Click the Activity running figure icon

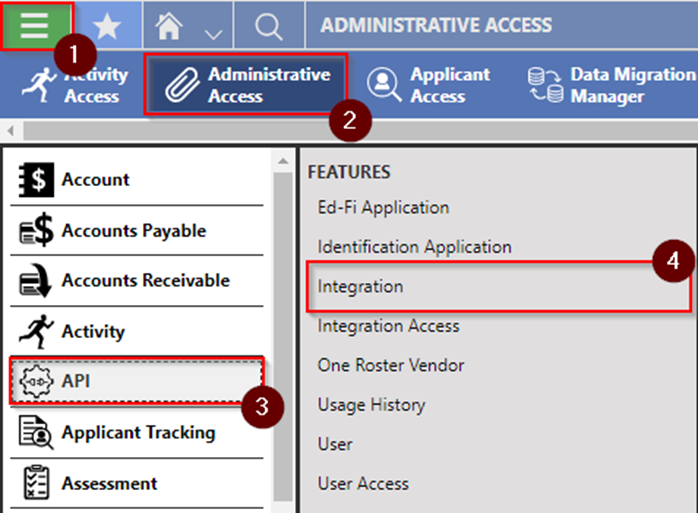[36, 331]
